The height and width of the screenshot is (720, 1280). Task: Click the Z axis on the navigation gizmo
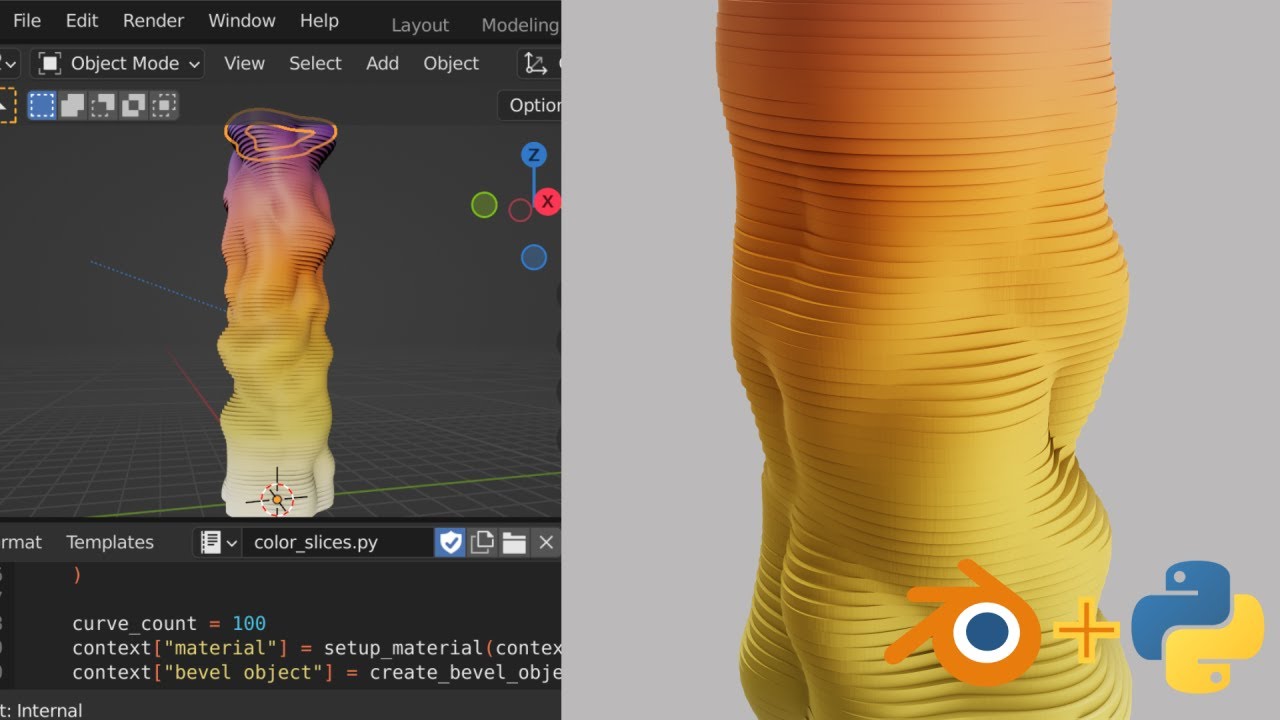point(533,155)
